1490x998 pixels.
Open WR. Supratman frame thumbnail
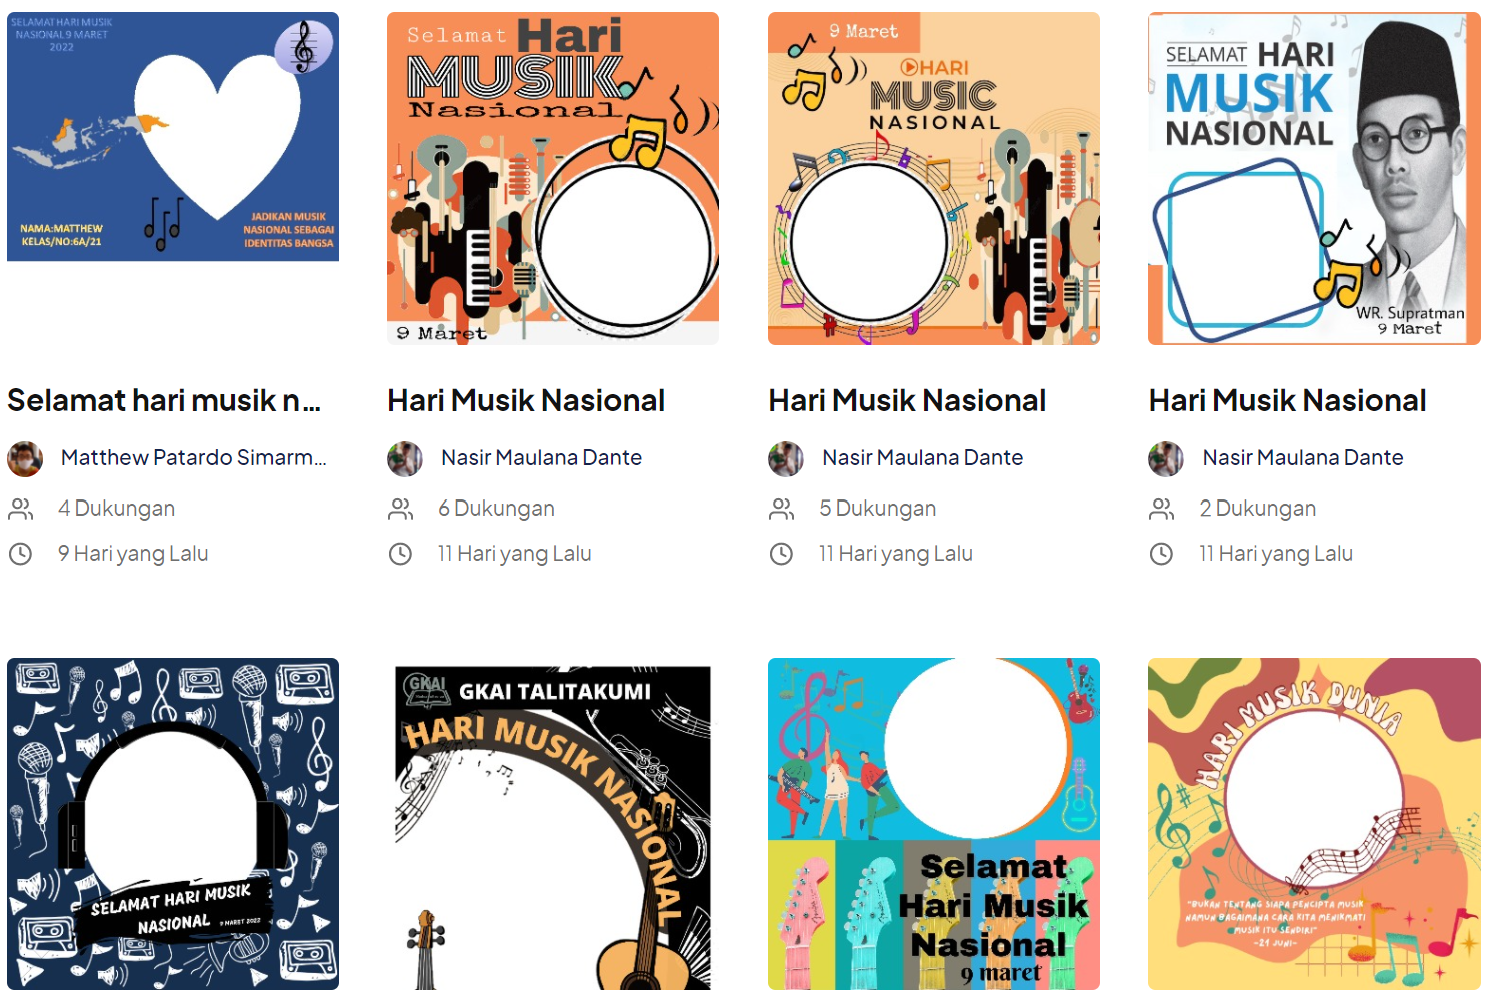pos(1314,178)
